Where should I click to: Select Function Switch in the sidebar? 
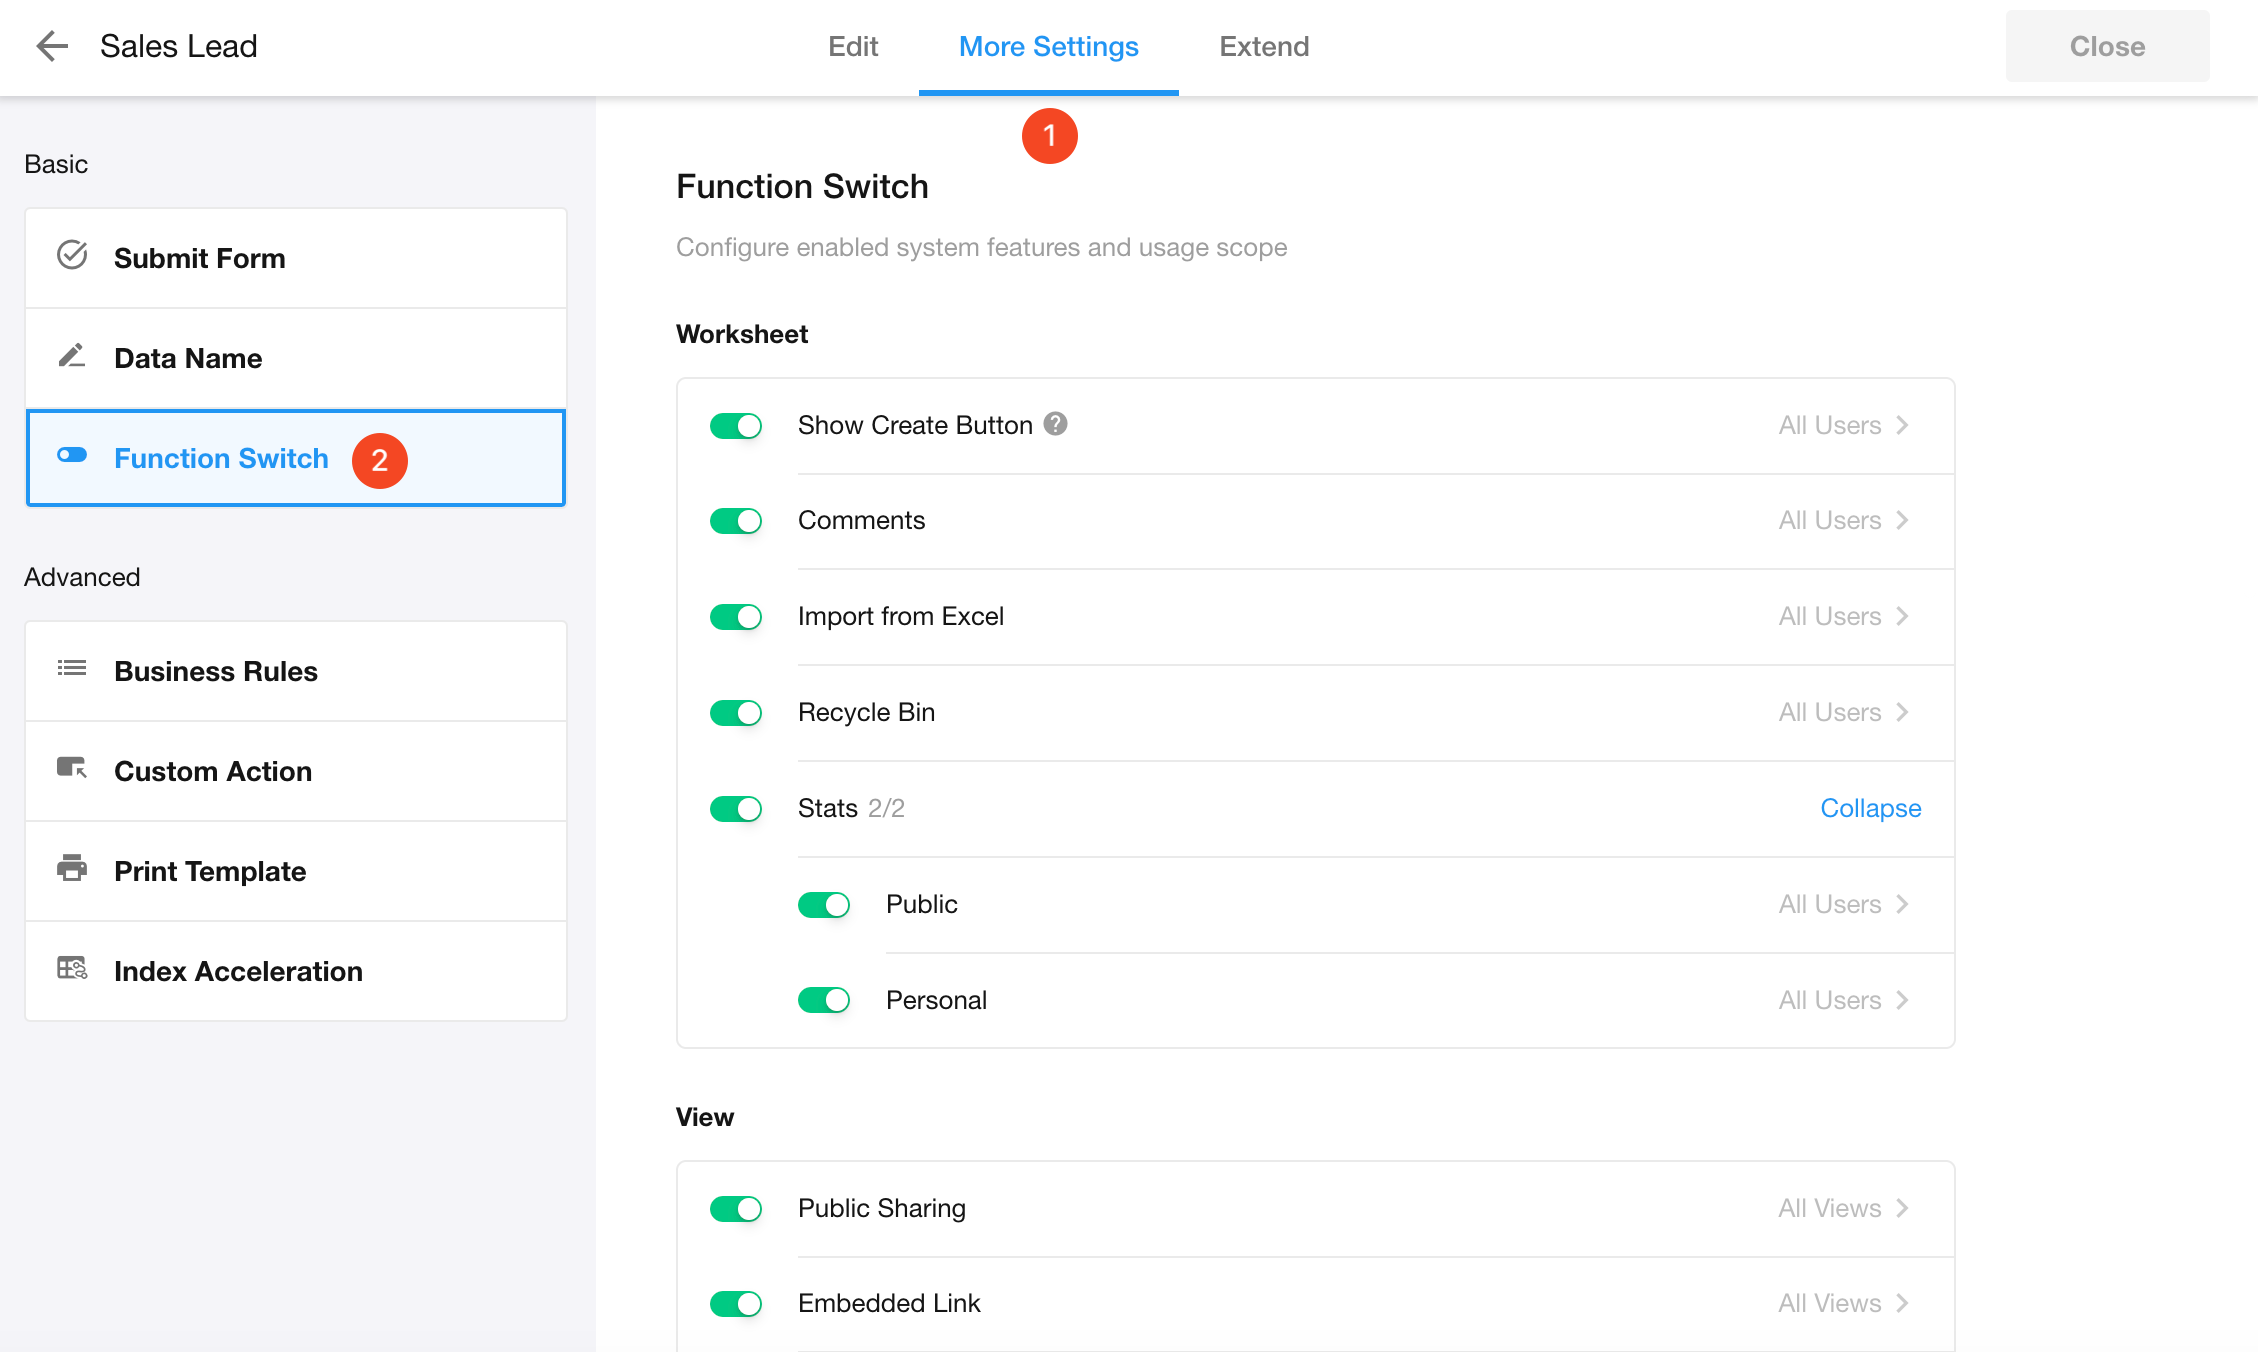(x=221, y=458)
